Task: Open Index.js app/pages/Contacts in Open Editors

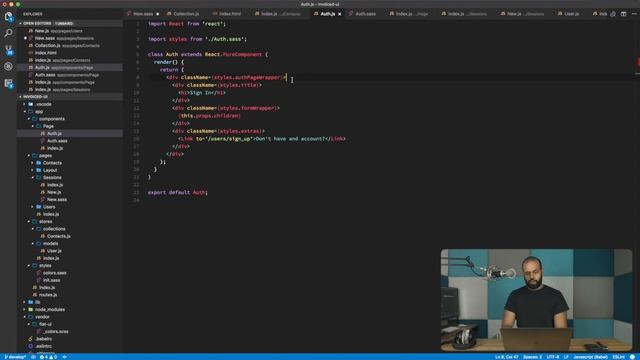Action: (x=70, y=60)
